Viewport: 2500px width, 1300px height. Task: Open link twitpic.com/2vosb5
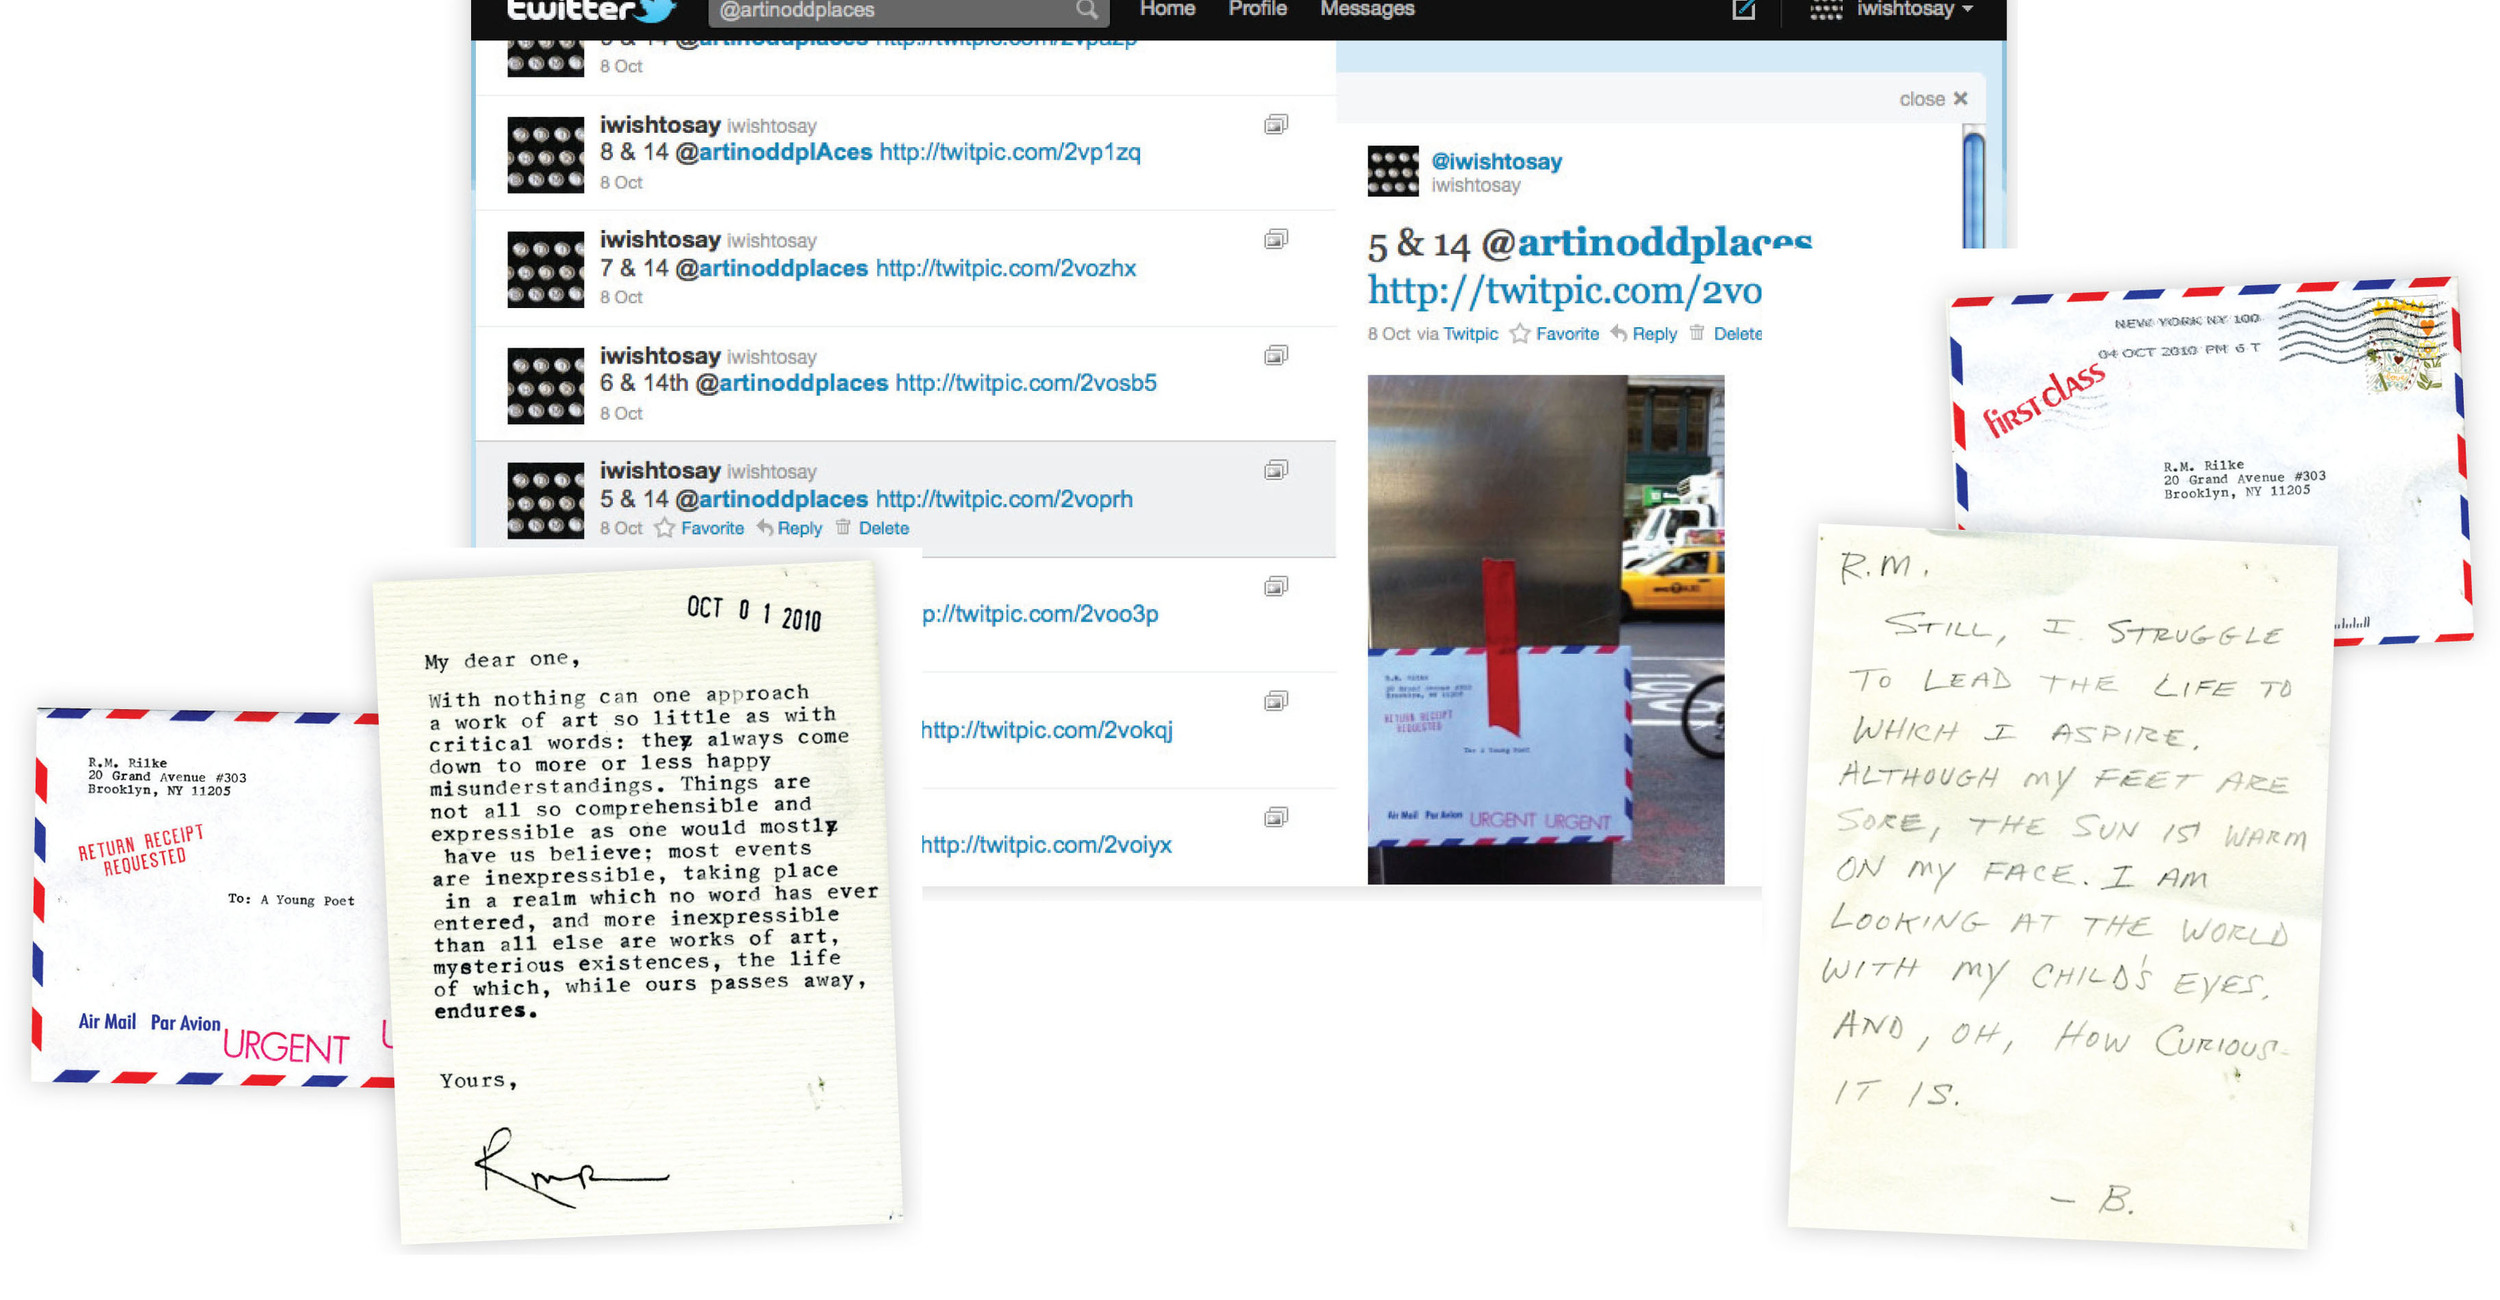coord(1025,383)
